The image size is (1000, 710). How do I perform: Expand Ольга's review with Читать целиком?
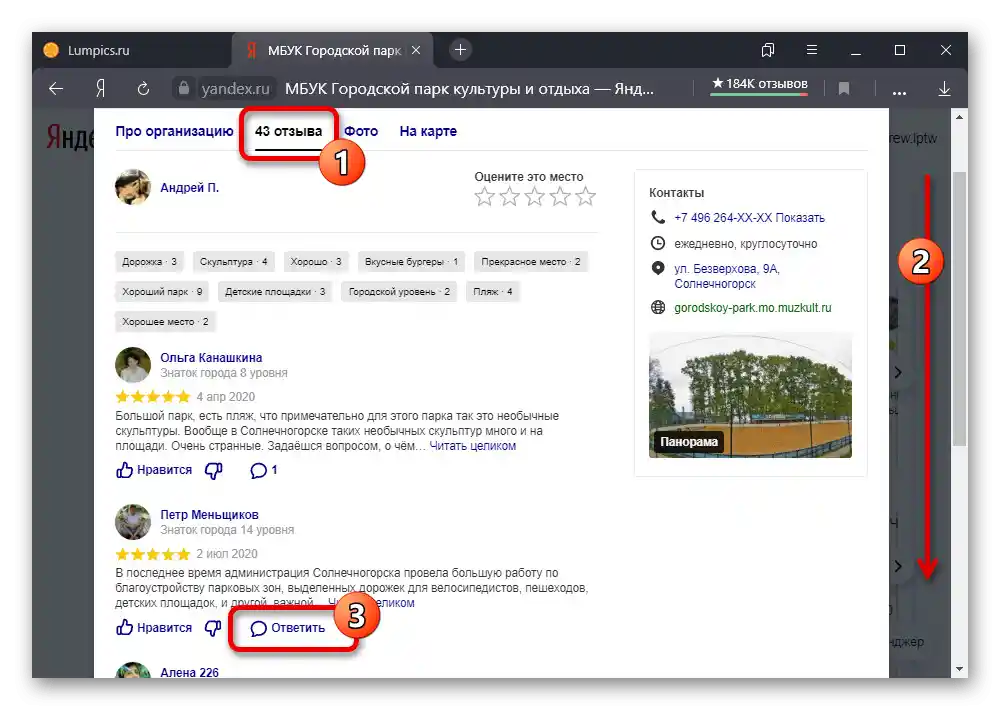click(x=473, y=446)
